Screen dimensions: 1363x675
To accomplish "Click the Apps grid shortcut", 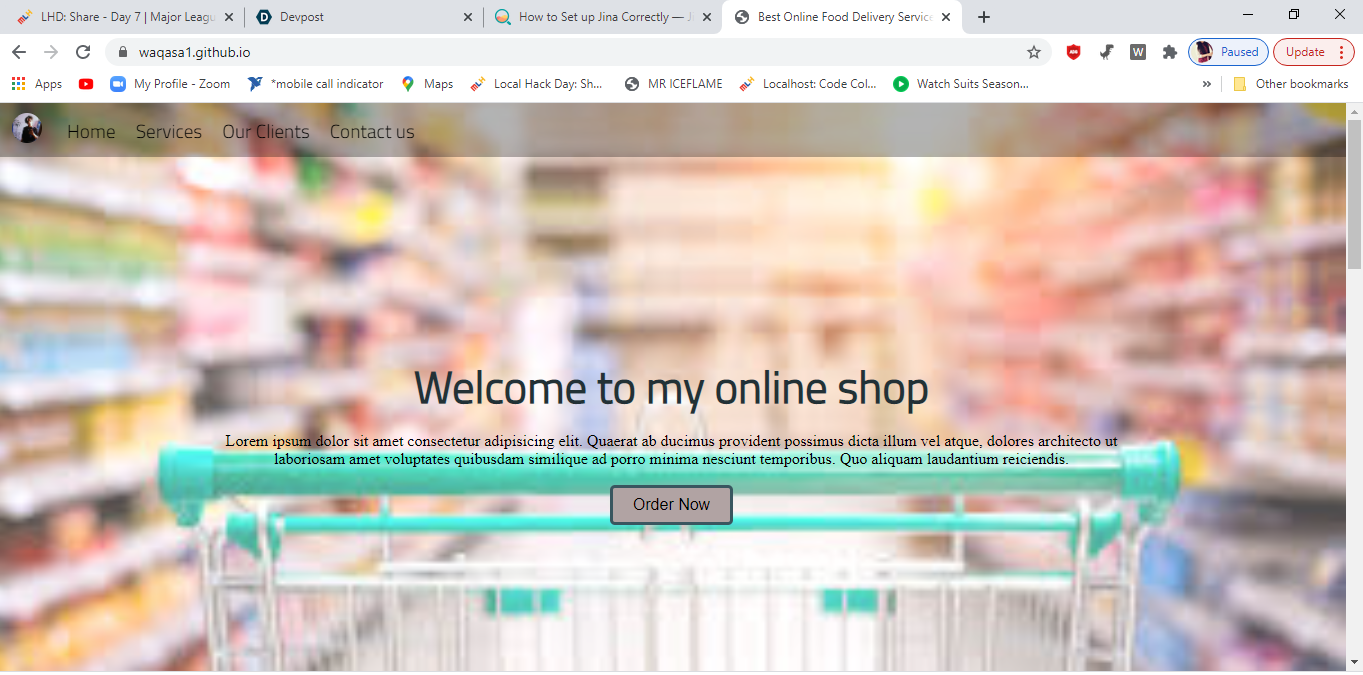I will (37, 84).
